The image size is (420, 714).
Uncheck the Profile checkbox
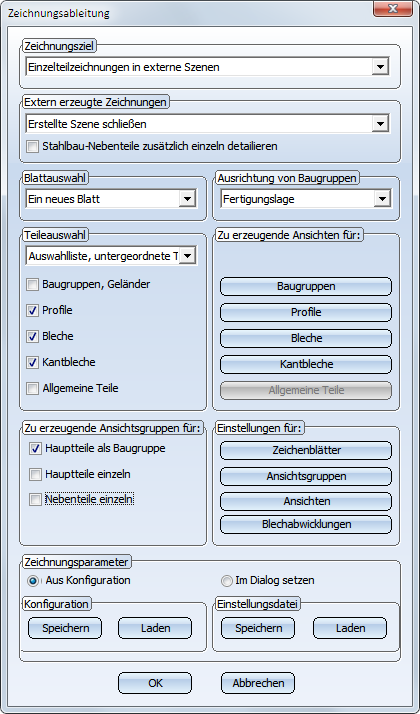point(32,311)
